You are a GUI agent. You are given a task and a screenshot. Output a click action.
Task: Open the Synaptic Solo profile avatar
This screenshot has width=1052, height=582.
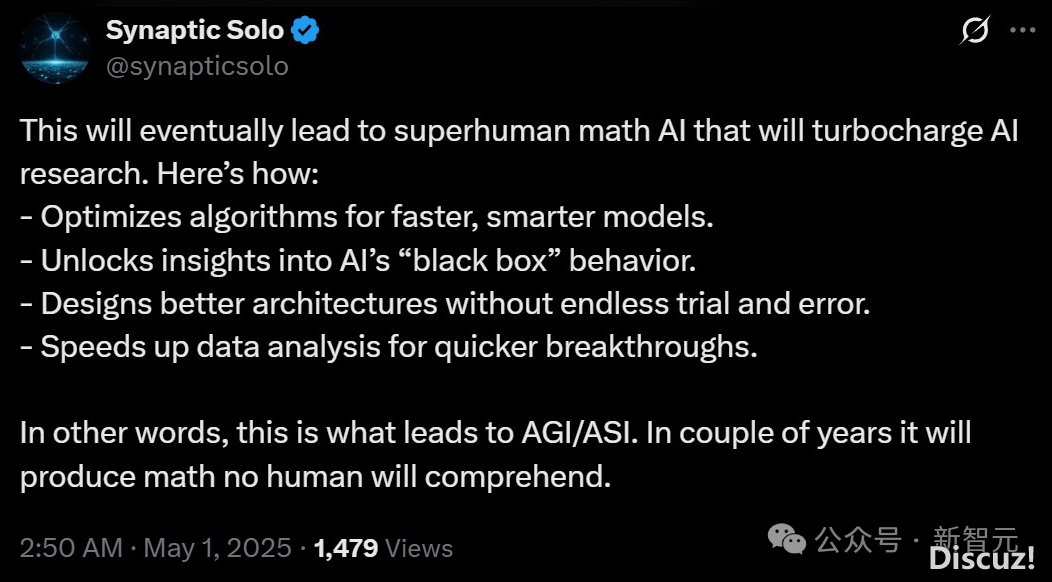tap(55, 48)
